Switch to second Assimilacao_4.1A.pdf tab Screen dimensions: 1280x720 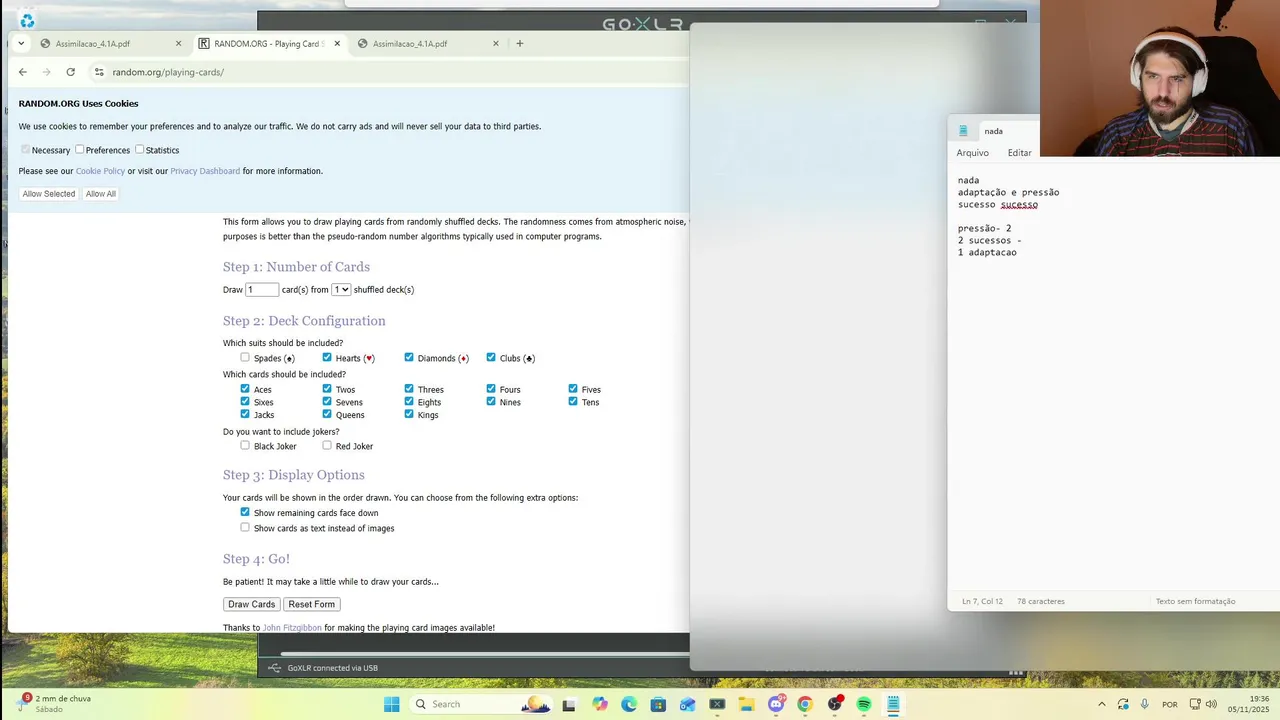click(410, 43)
